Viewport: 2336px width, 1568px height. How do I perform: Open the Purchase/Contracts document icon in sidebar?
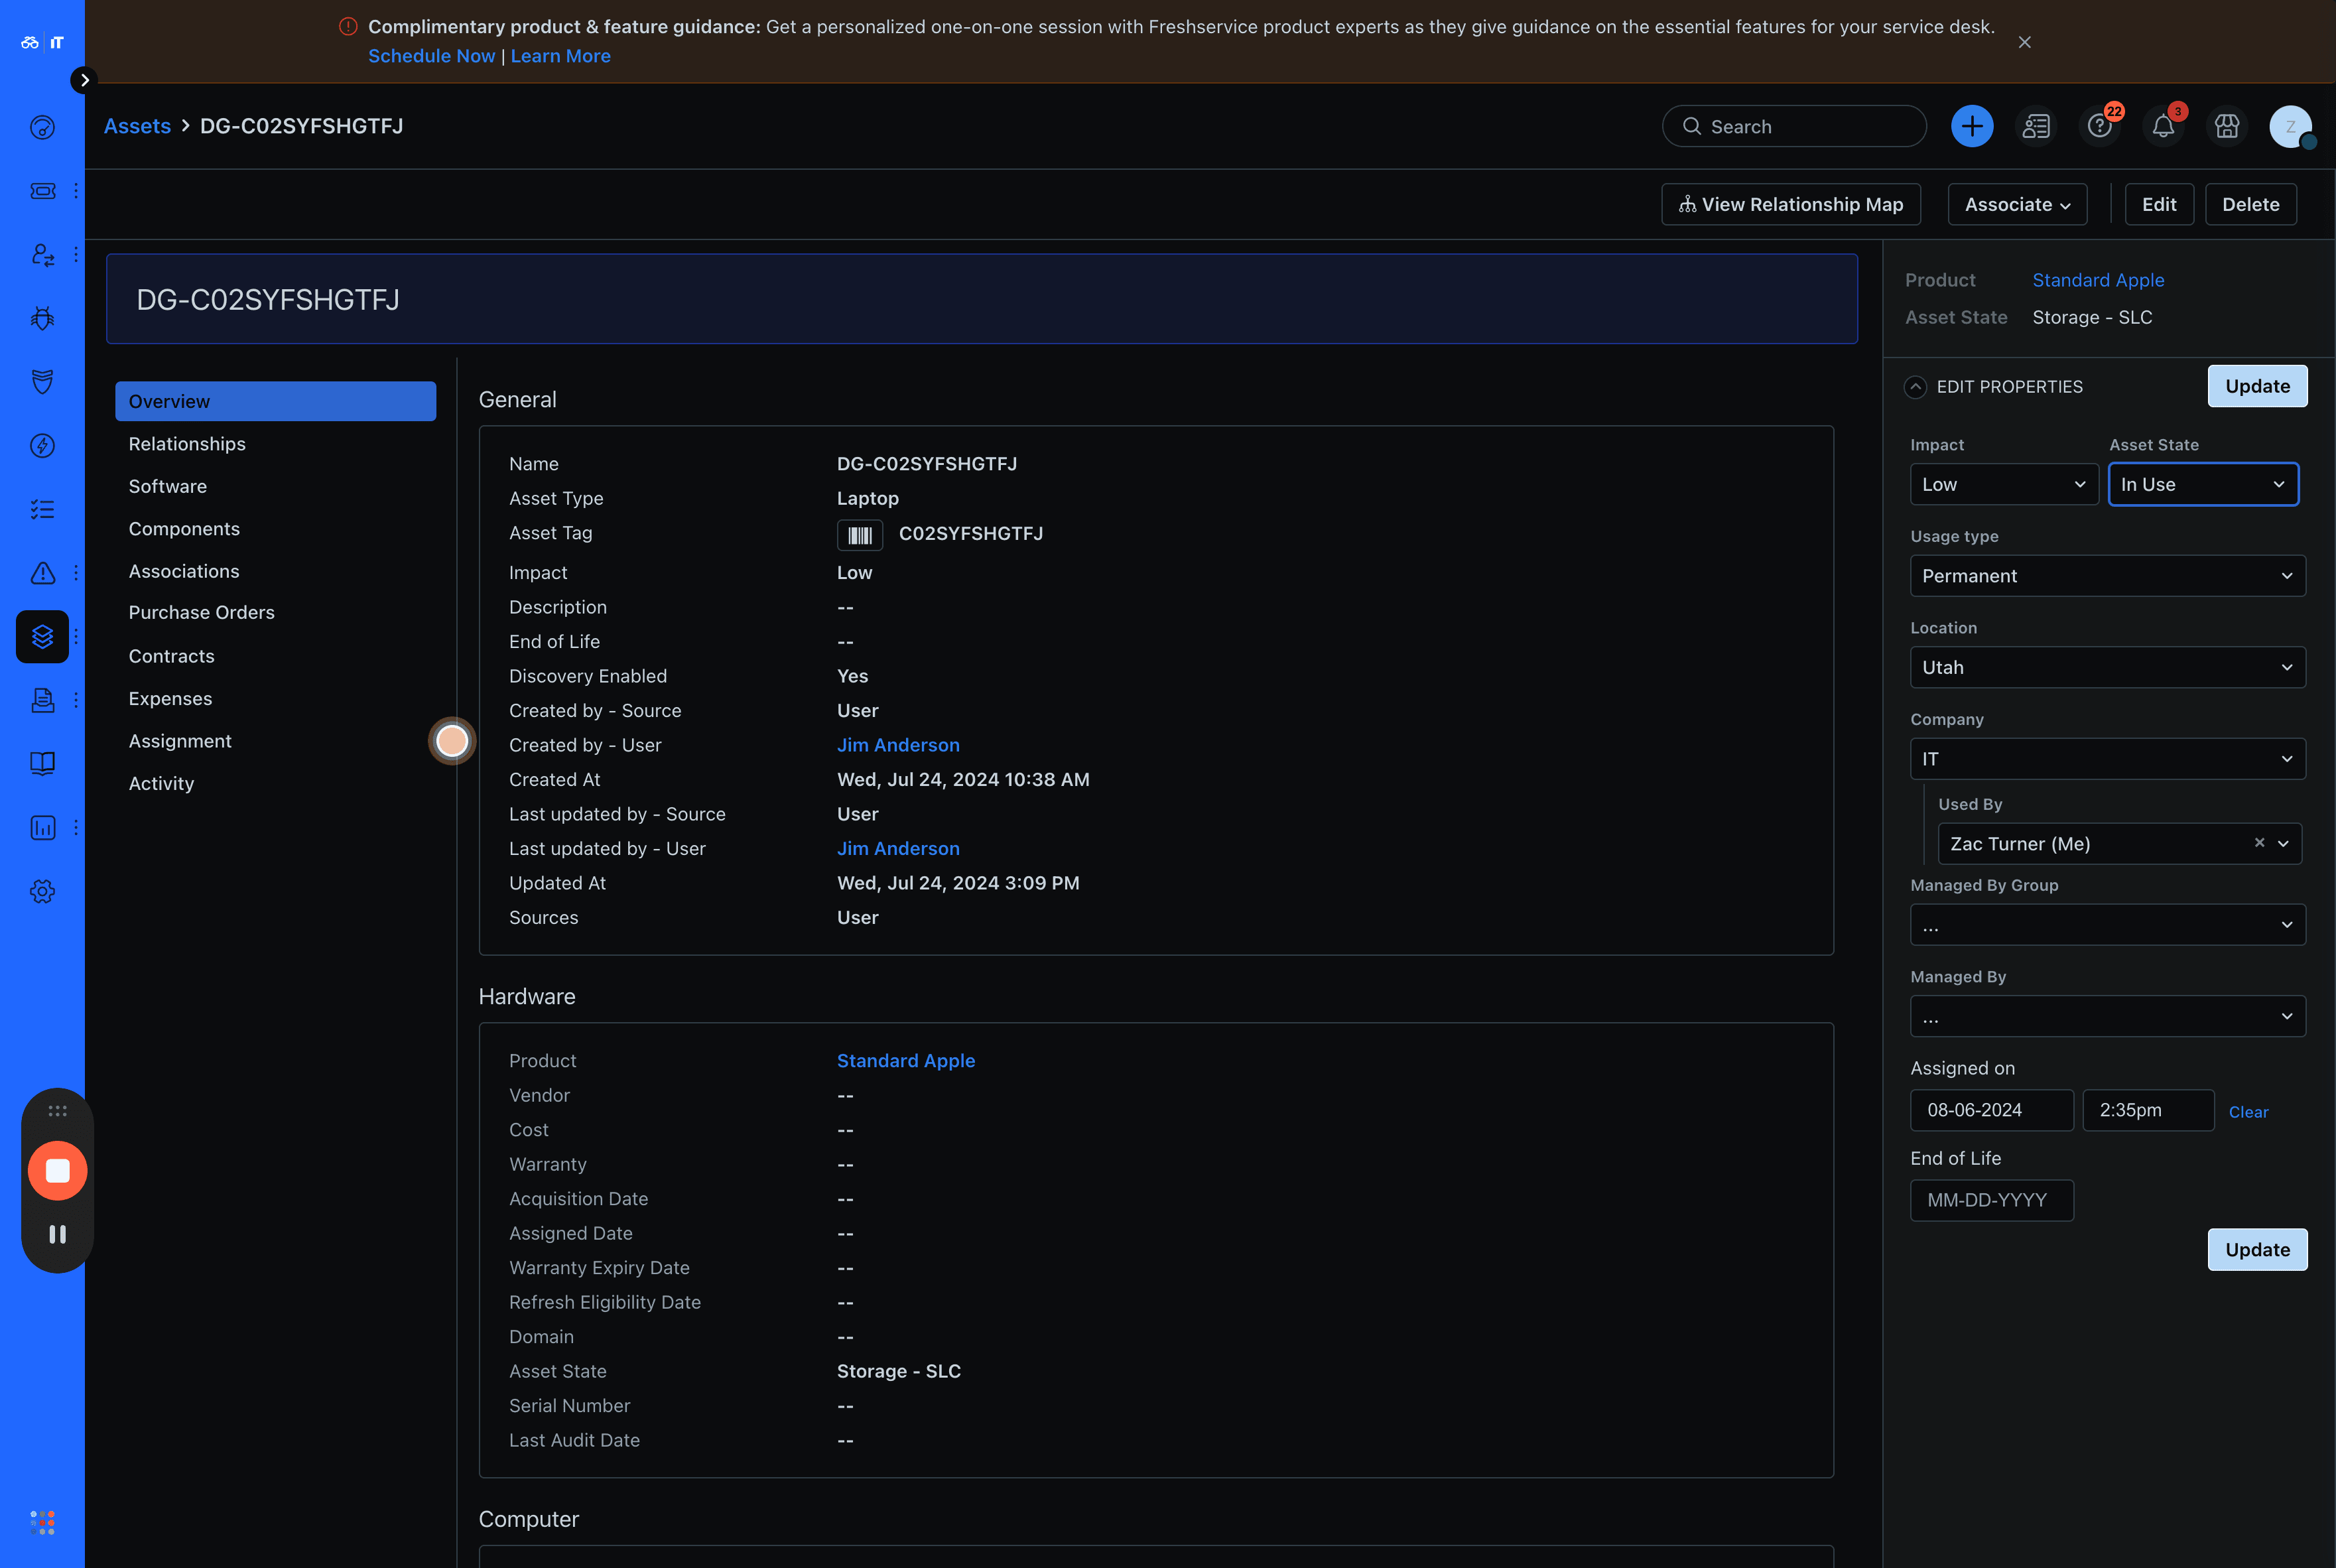tap(42, 700)
